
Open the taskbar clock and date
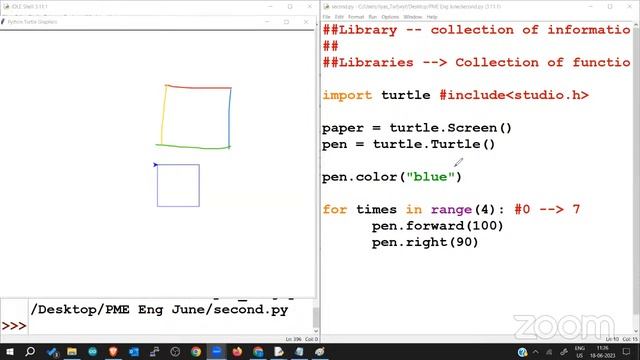point(602,352)
